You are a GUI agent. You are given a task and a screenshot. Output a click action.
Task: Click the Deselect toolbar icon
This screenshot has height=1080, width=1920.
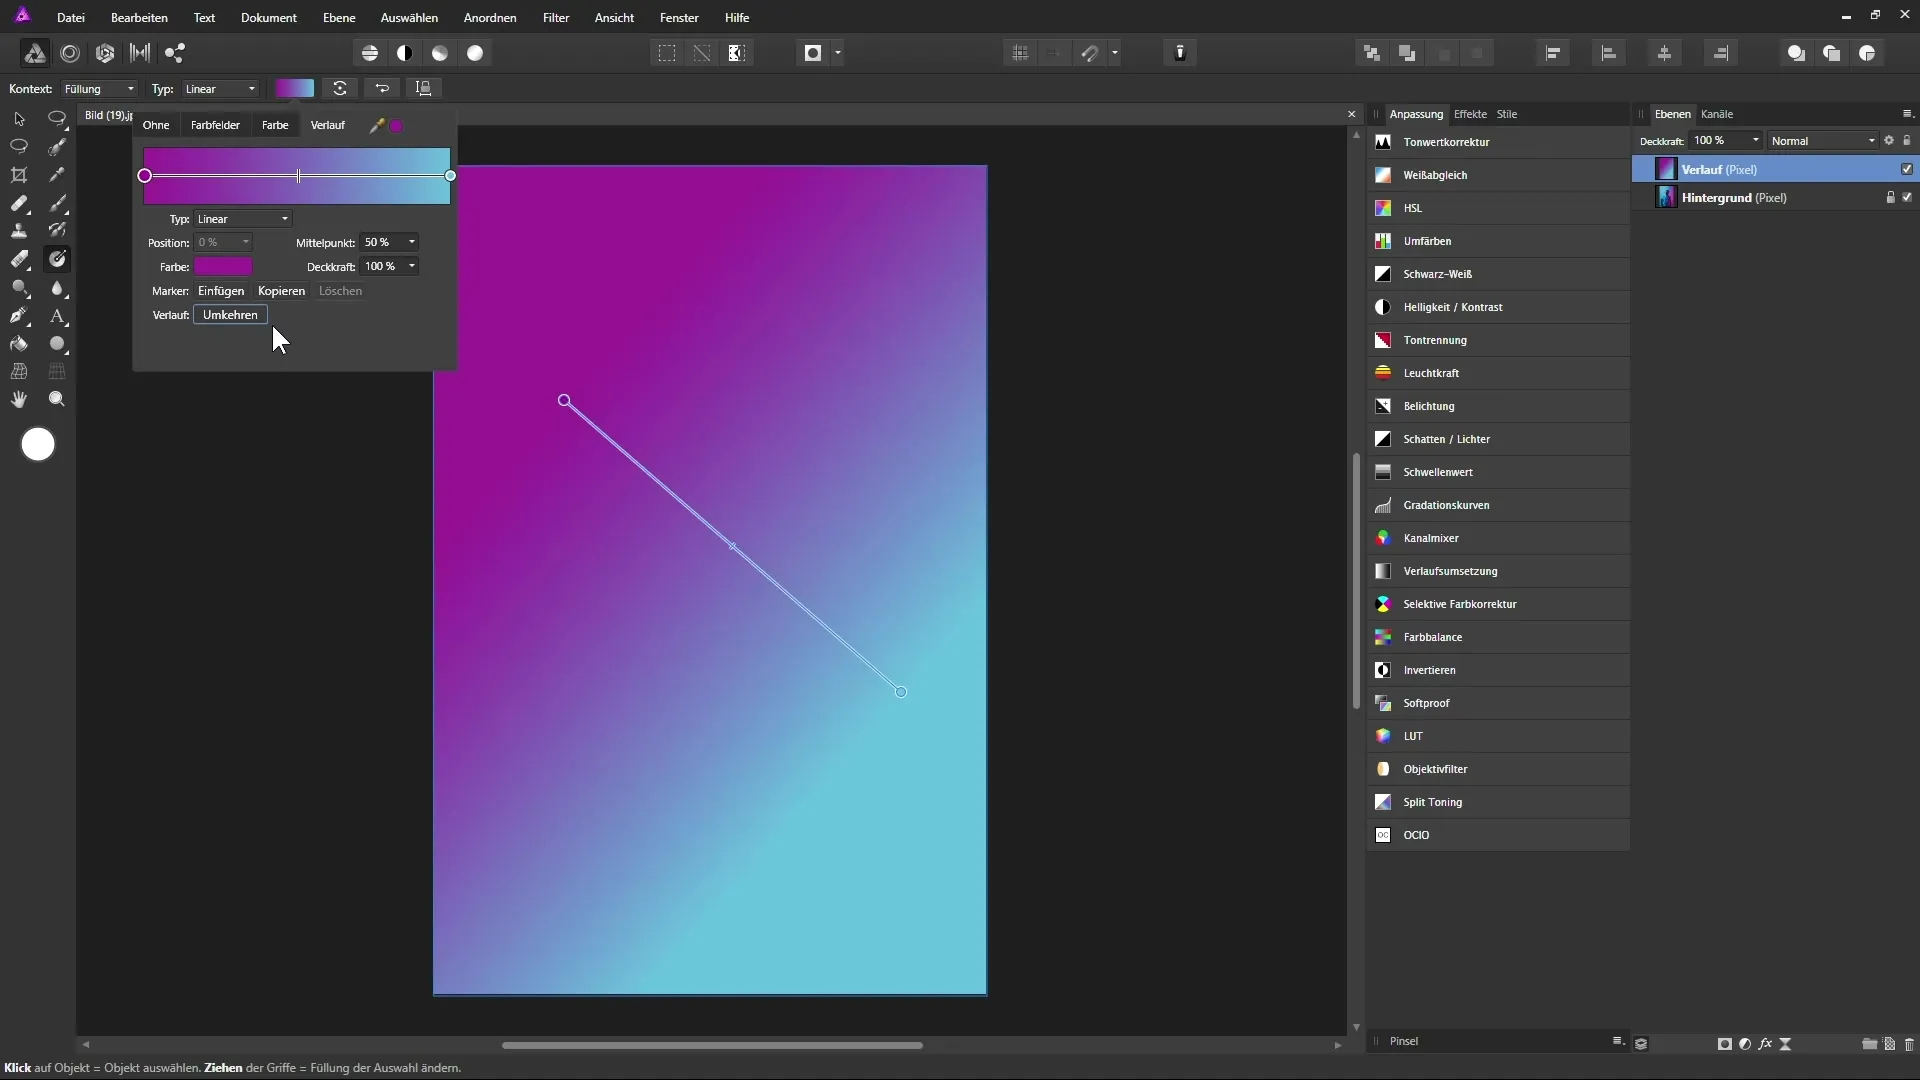(702, 53)
